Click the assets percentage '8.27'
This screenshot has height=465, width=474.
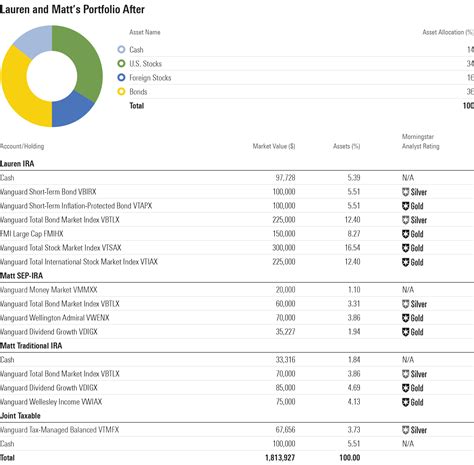(x=354, y=234)
